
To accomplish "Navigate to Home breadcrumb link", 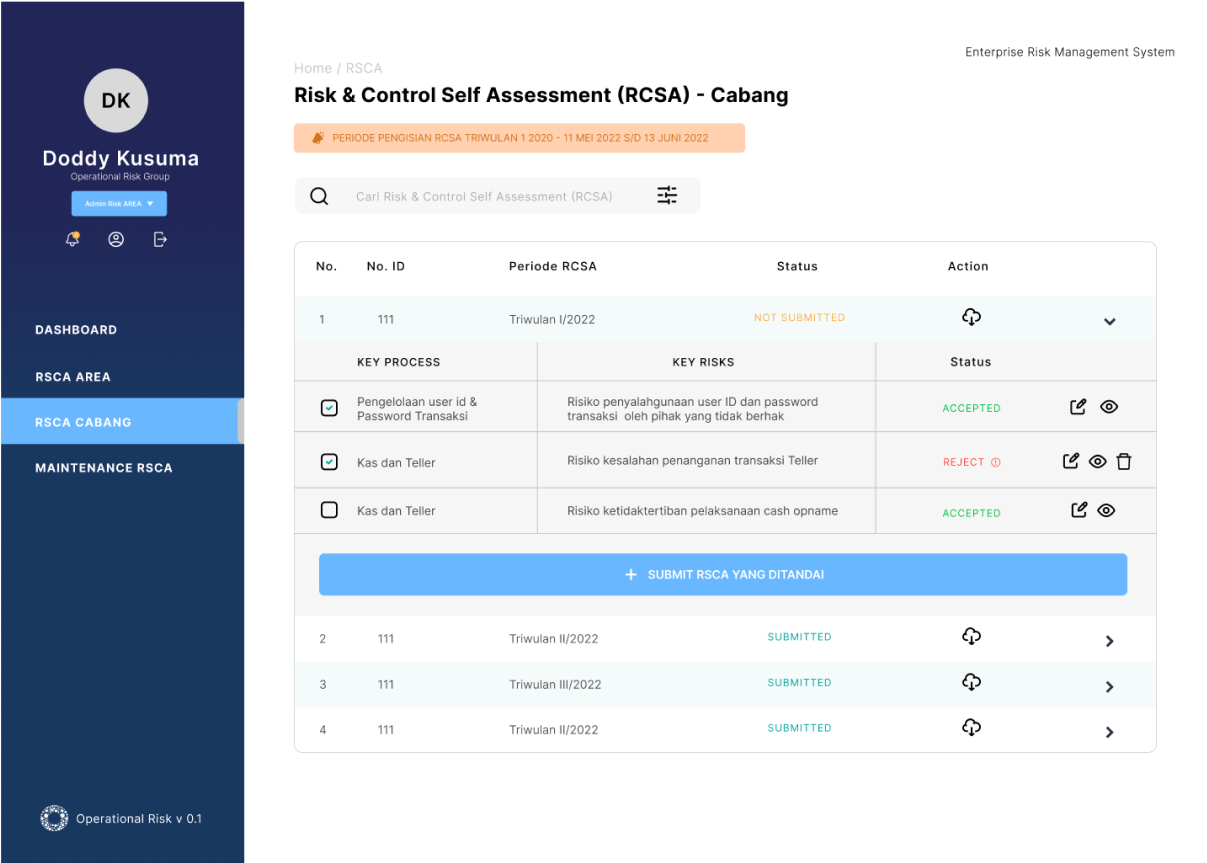I will [312, 68].
